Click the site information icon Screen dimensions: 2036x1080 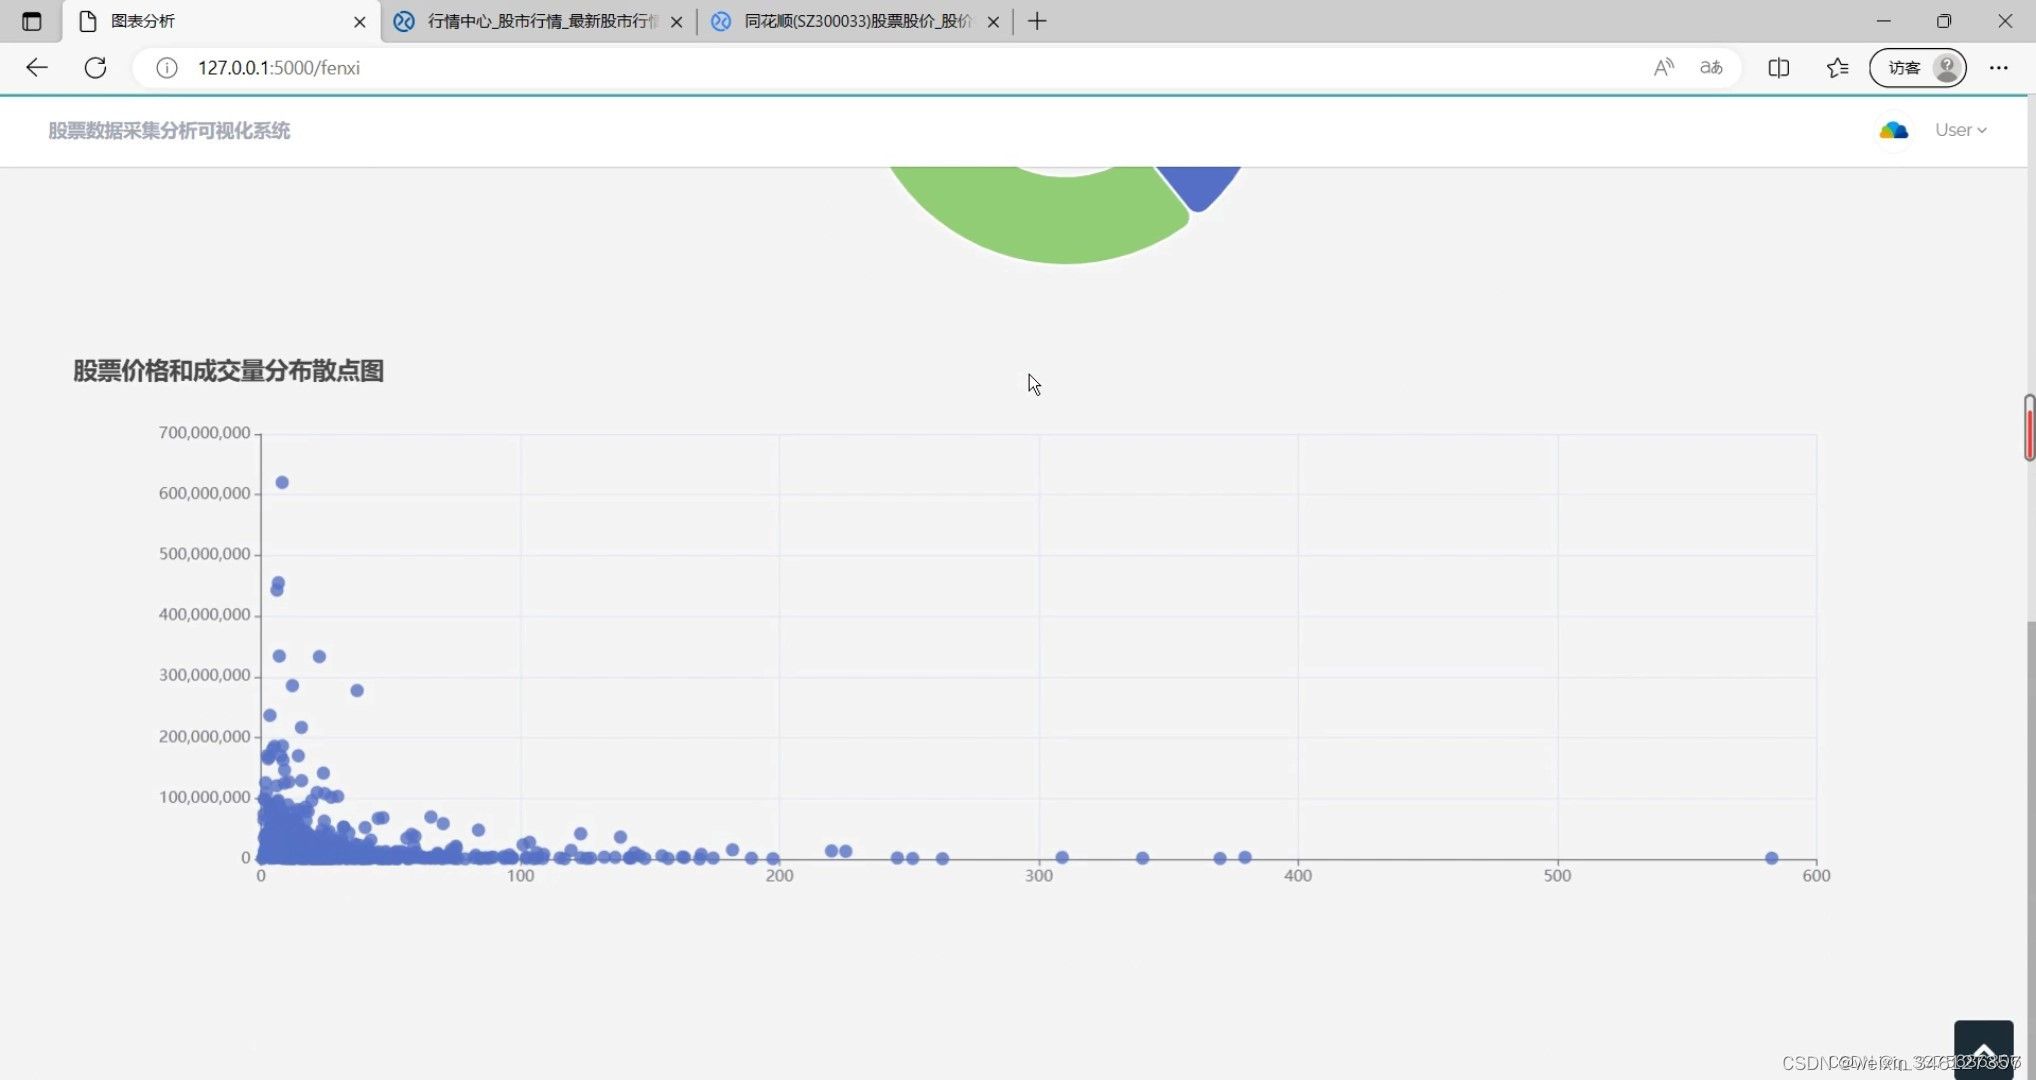pos(166,68)
